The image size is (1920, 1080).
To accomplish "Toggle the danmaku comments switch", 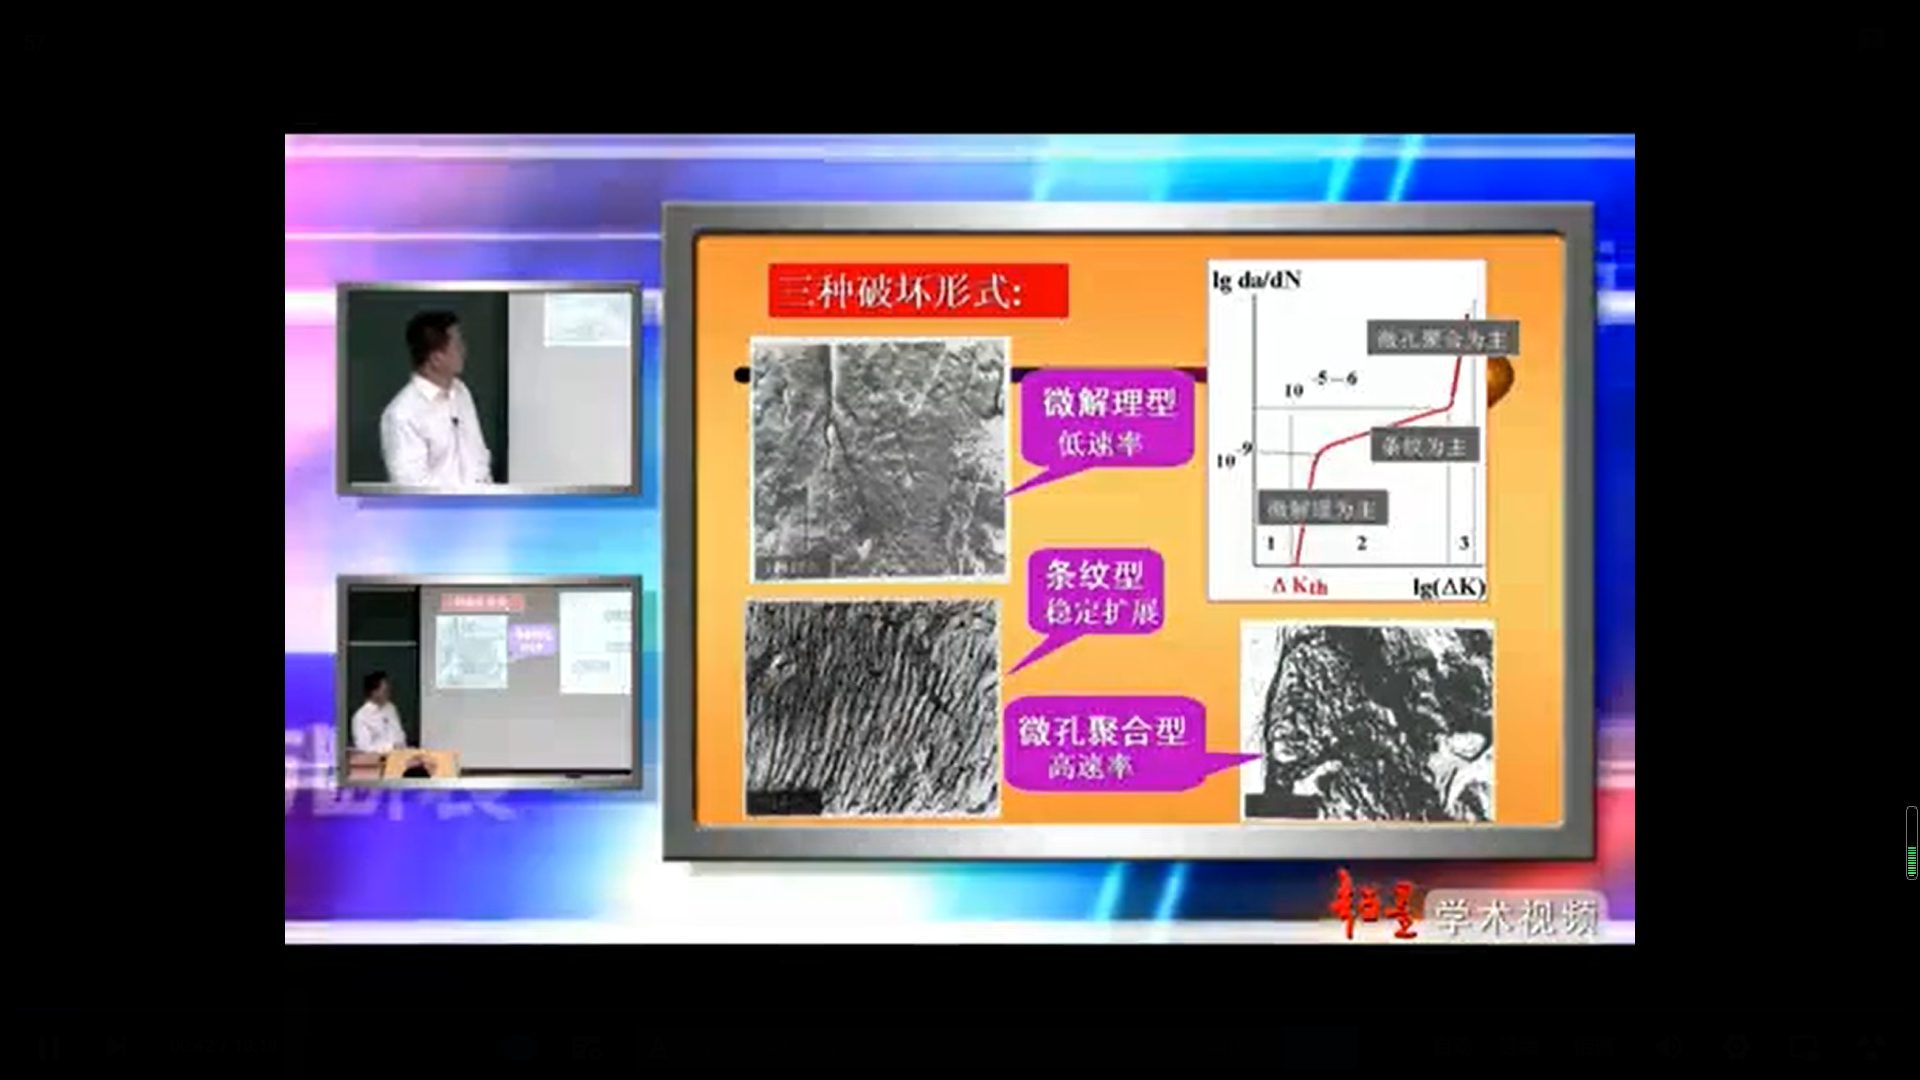I will pos(518,1047).
